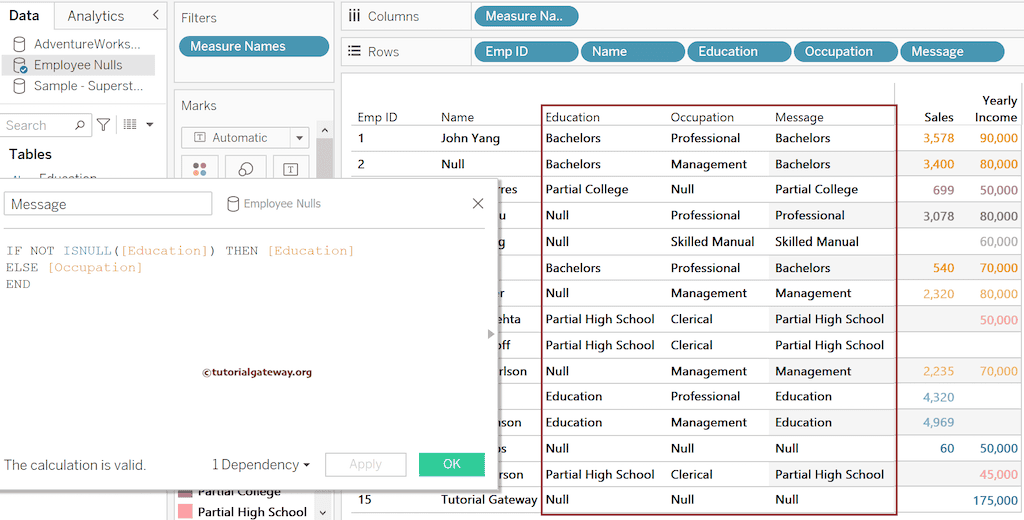
Task: Click the Apply button
Action: 365,464
